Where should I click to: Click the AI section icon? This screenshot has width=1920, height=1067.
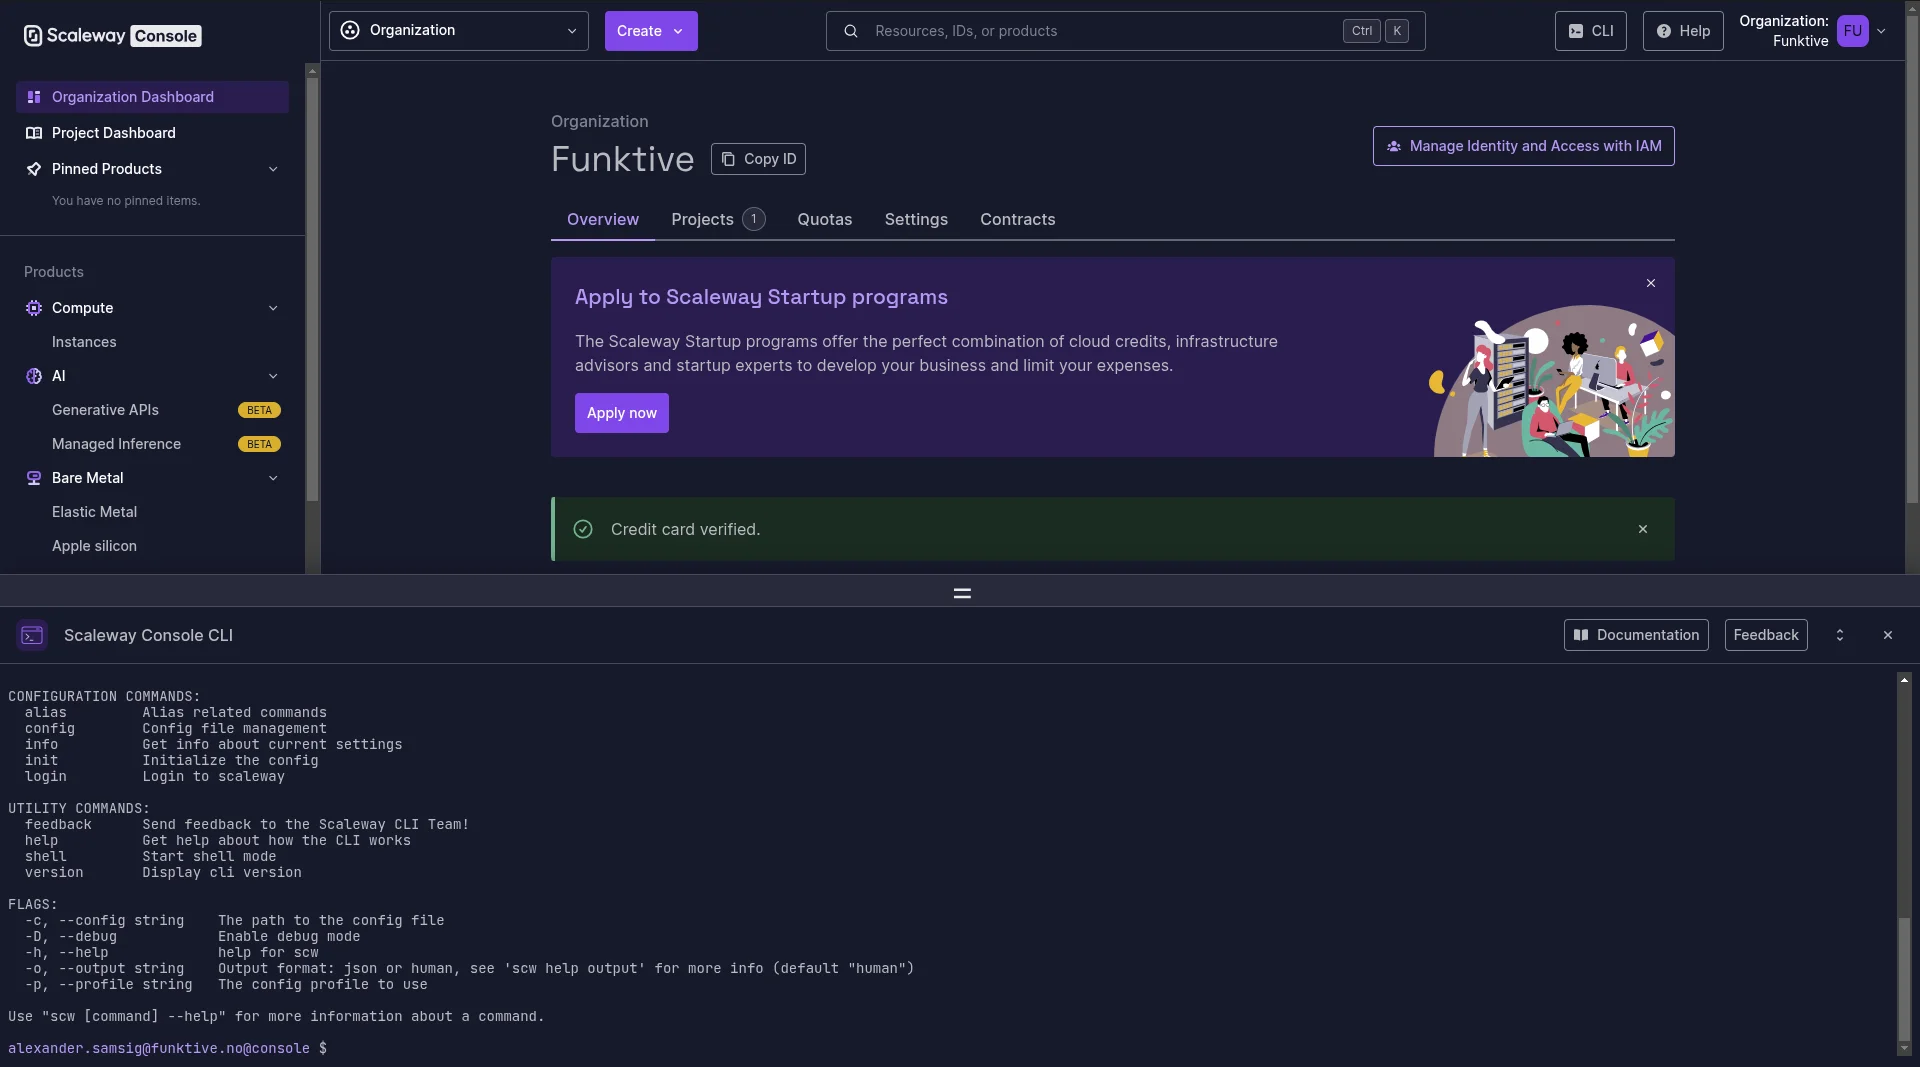coord(34,376)
